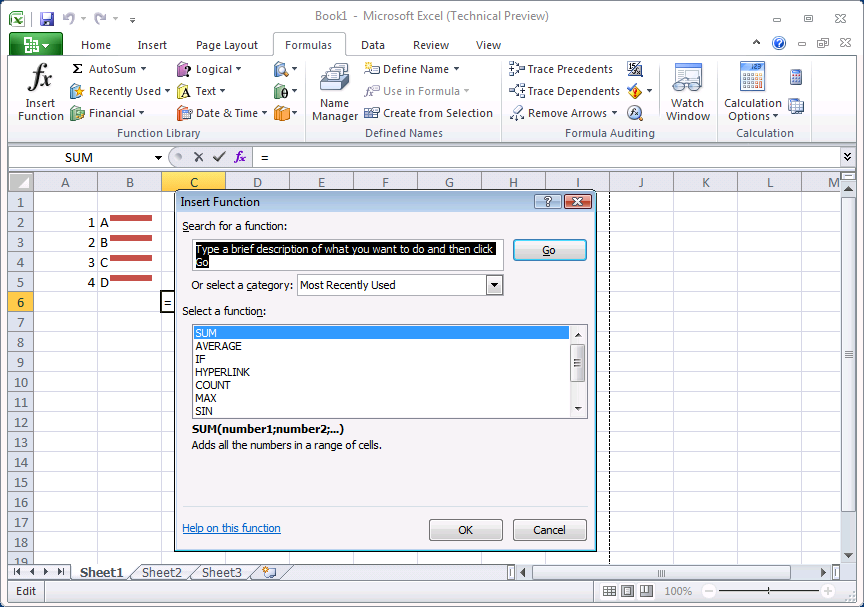Open Recently Used functions list
This screenshot has width=864, height=607.
coord(120,91)
